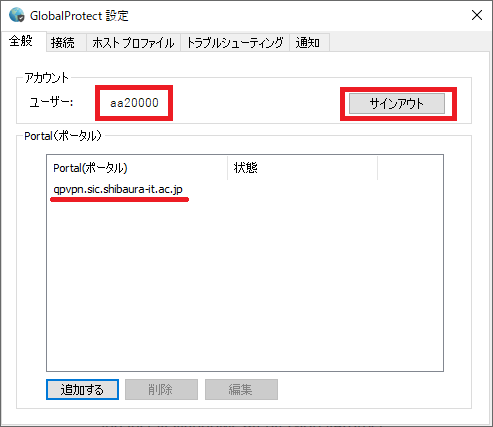Click the アカウント group label
This screenshot has width=493, height=427.
tap(46, 78)
